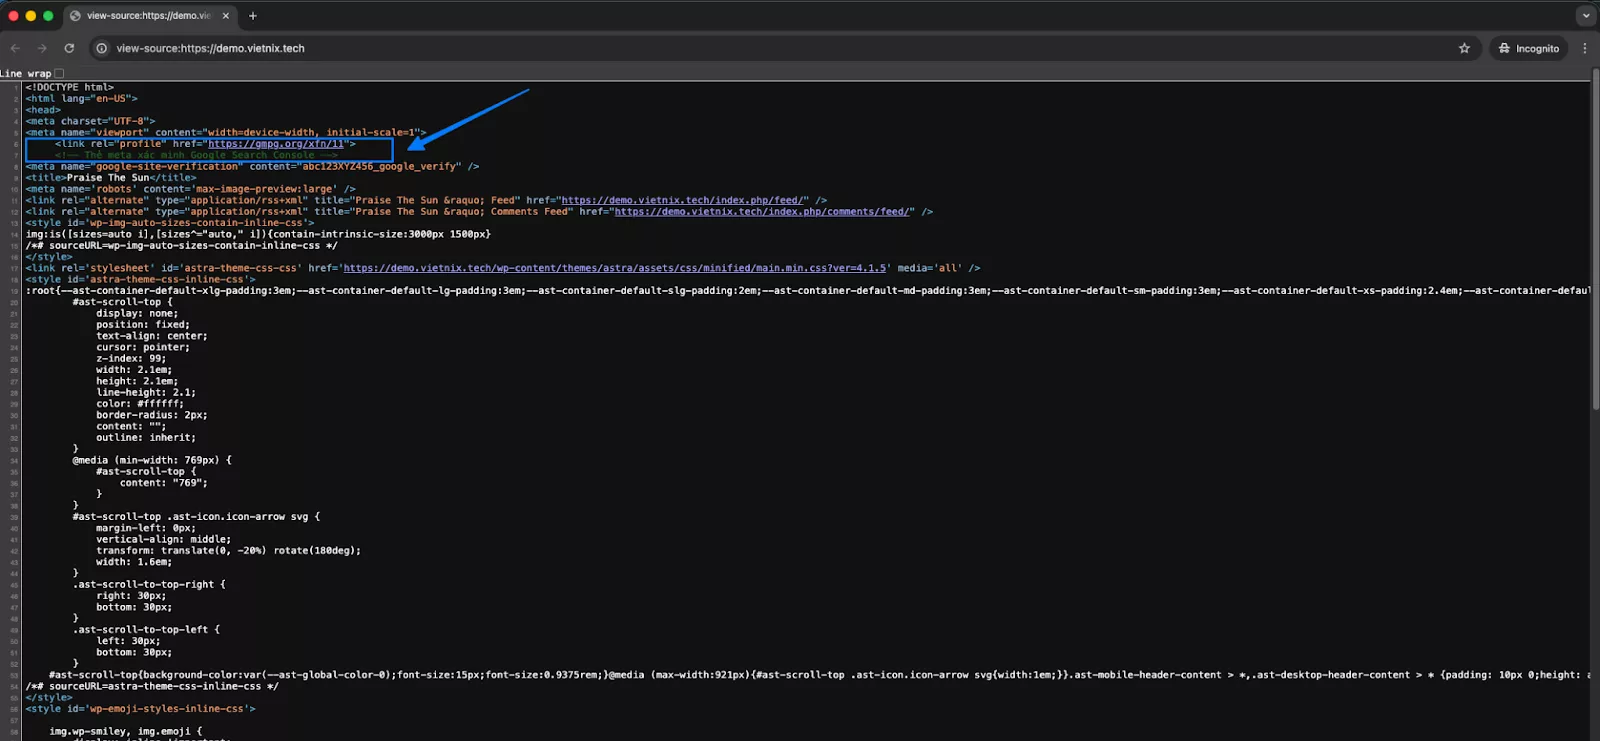Screen dimensions: 1600x741
Task: Click the '<!DOCTYPE html>' line
Action: pyautogui.click(x=70, y=87)
